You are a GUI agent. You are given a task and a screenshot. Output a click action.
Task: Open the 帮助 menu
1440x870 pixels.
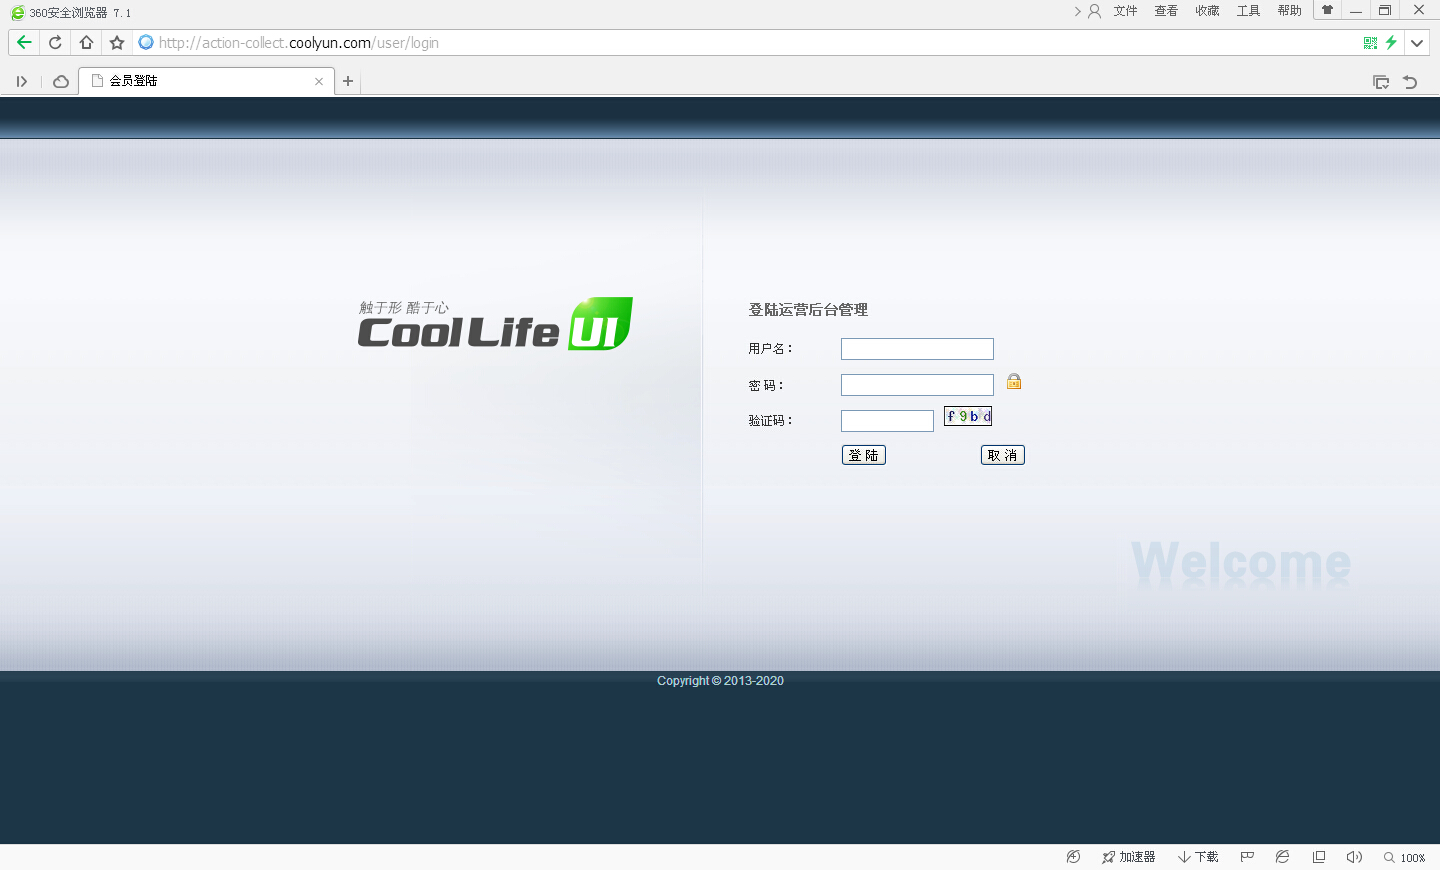[1289, 11]
